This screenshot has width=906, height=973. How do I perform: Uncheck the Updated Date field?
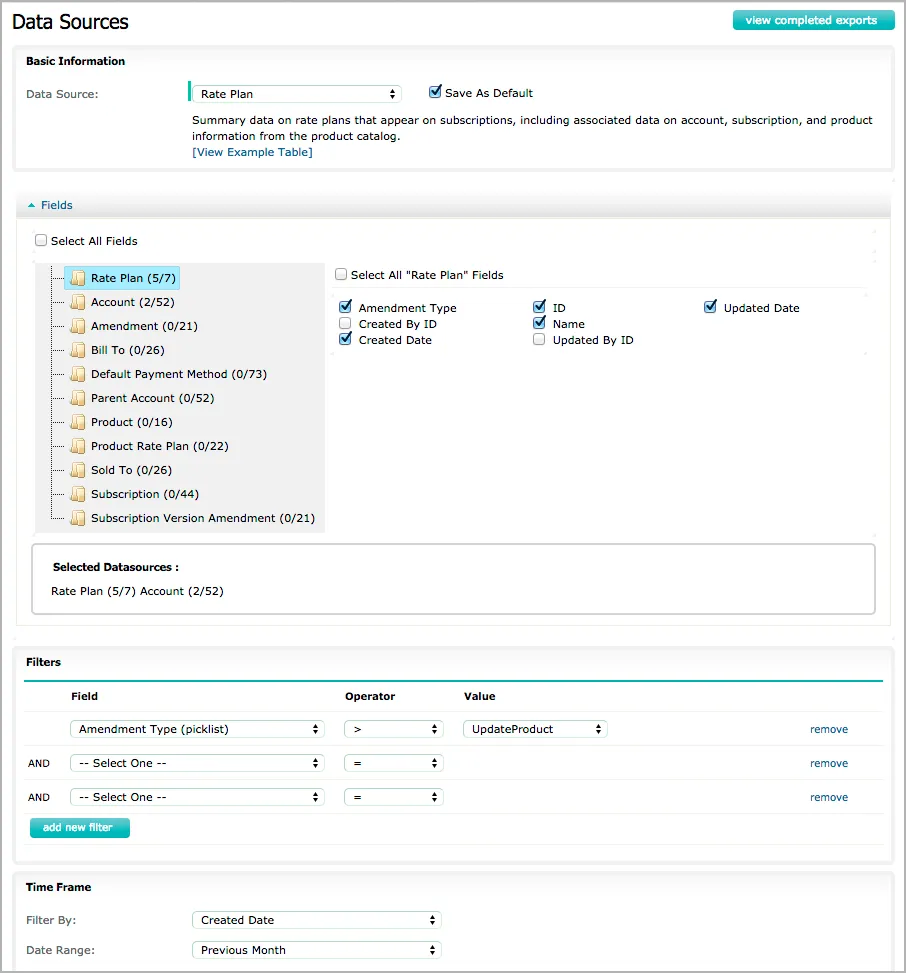[x=711, y=307]
